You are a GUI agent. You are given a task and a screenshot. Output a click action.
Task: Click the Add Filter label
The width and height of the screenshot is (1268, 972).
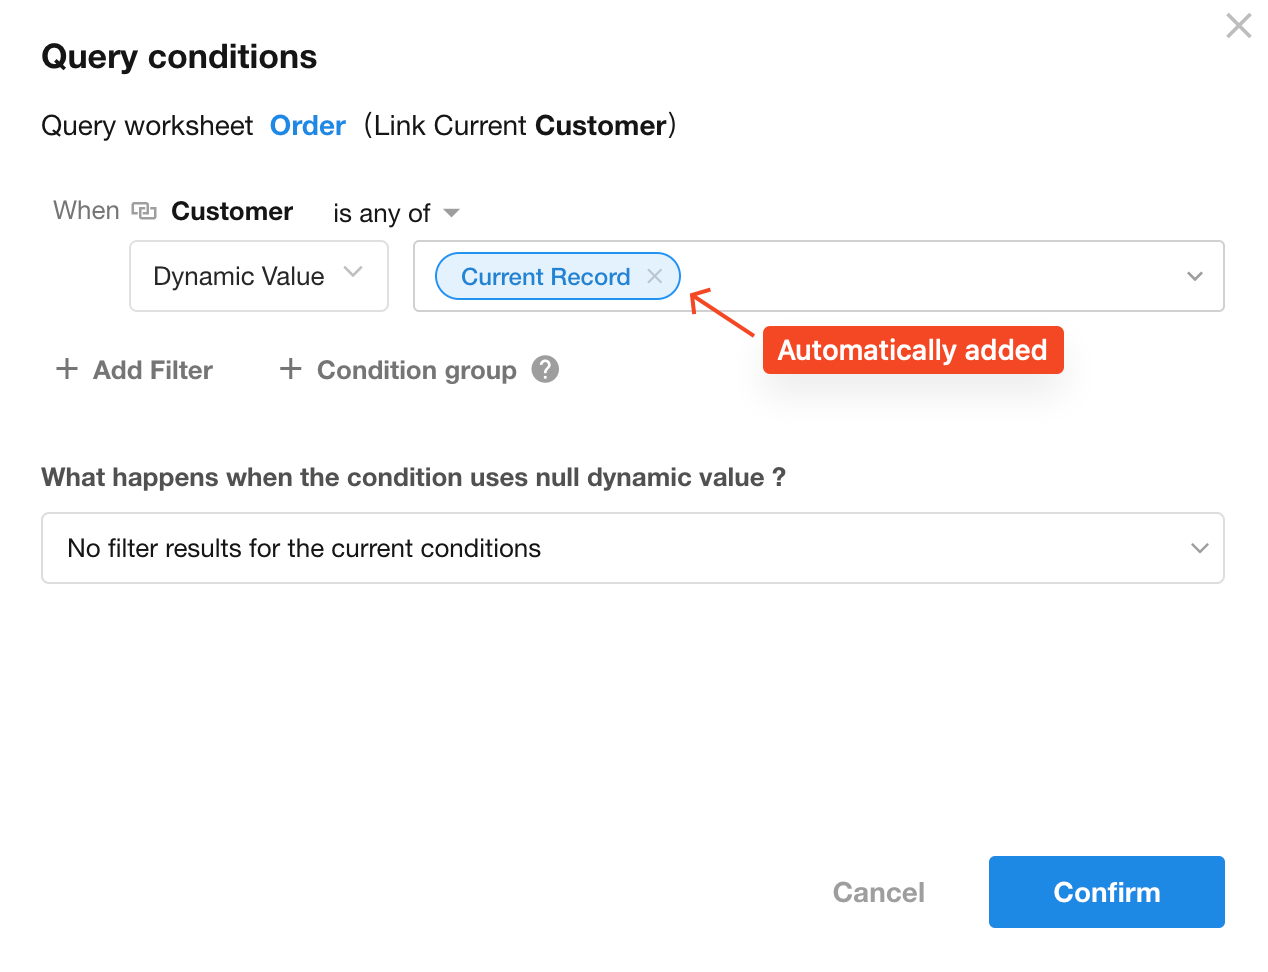(153, 370)
